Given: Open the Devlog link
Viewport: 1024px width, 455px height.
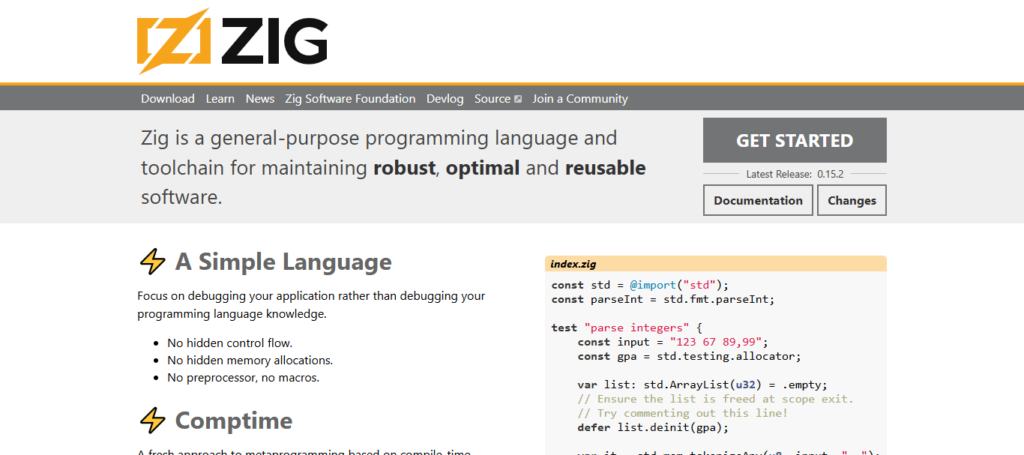Looking at the screenshot, I should pos(445,99).
